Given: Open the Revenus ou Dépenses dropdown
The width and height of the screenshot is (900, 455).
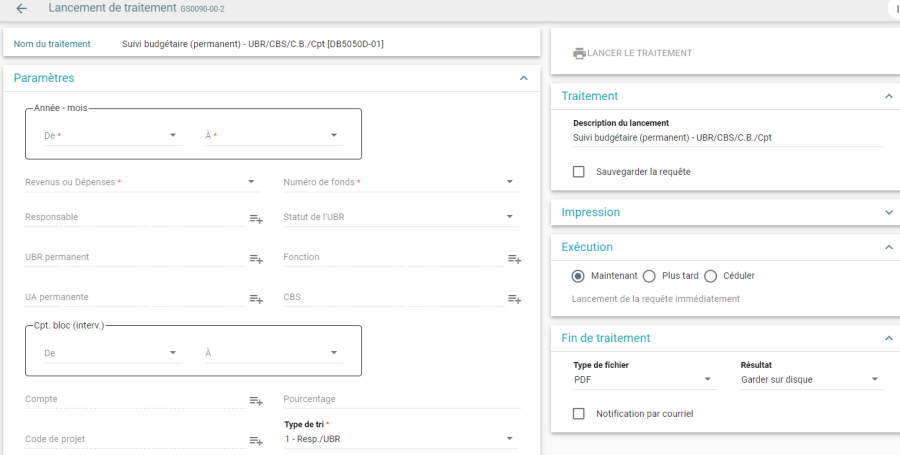Looking at the screenshot, I should coord(142,182).
